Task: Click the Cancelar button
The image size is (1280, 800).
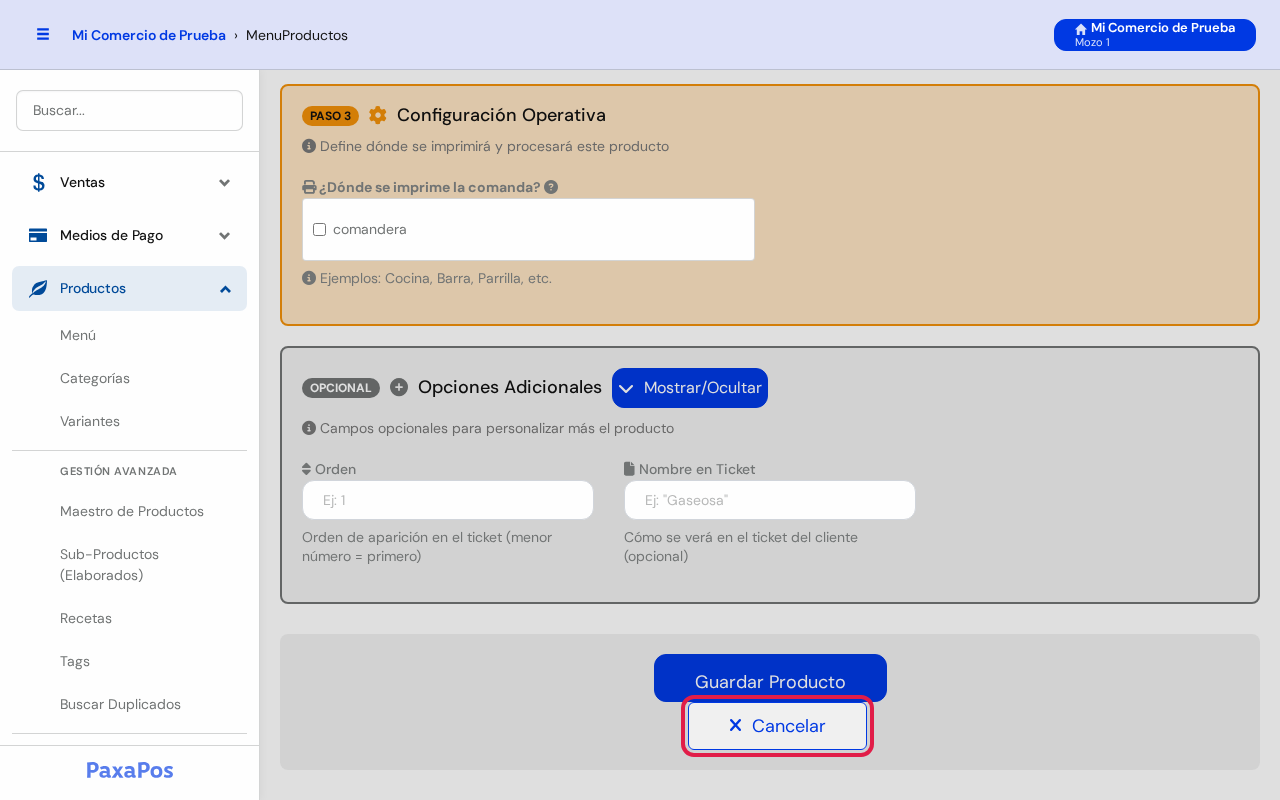Action: (x=777, y=726)
